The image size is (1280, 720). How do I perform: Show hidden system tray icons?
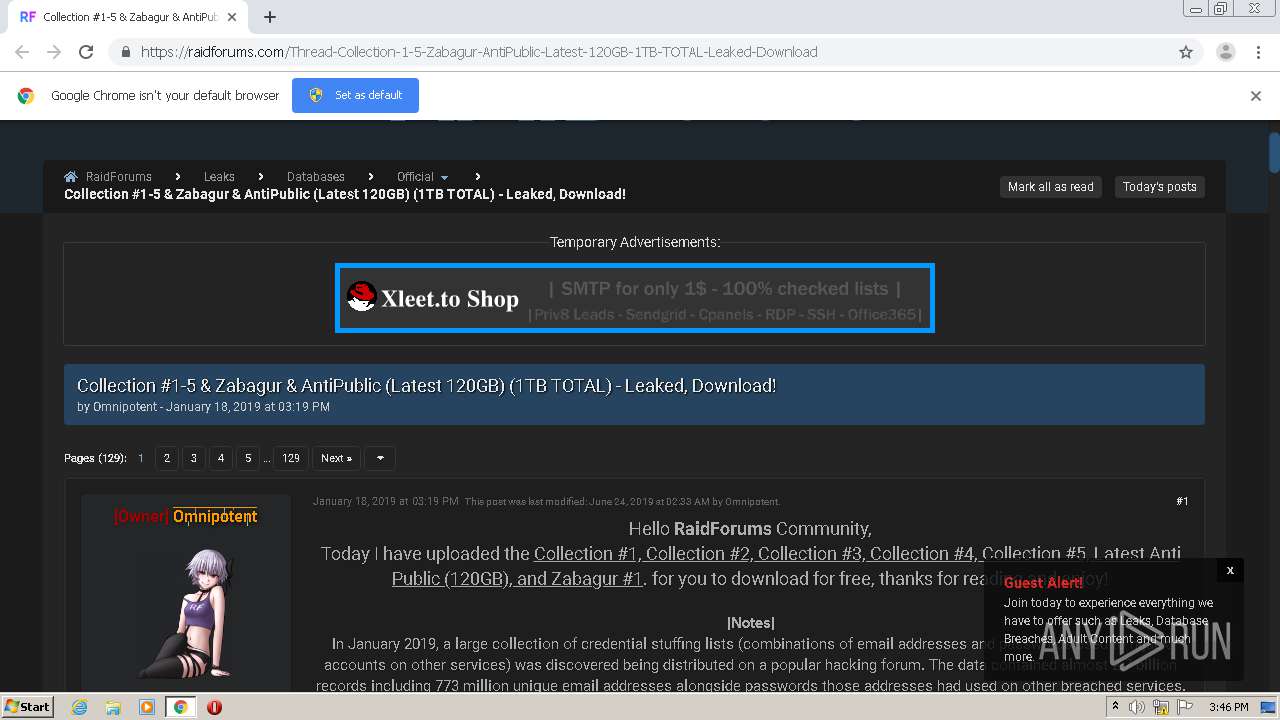point(1115,707)
